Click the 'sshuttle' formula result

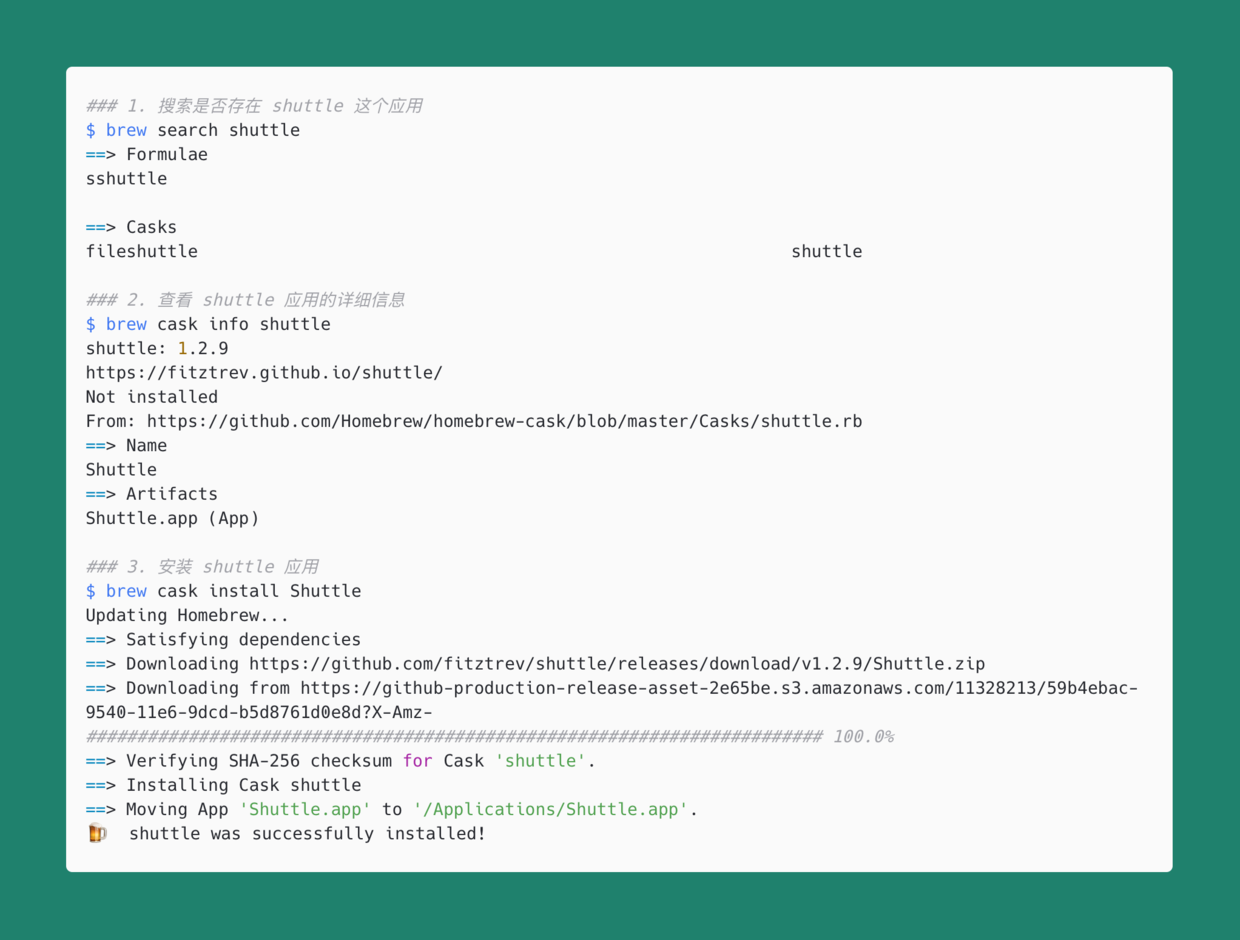[126, 179]
